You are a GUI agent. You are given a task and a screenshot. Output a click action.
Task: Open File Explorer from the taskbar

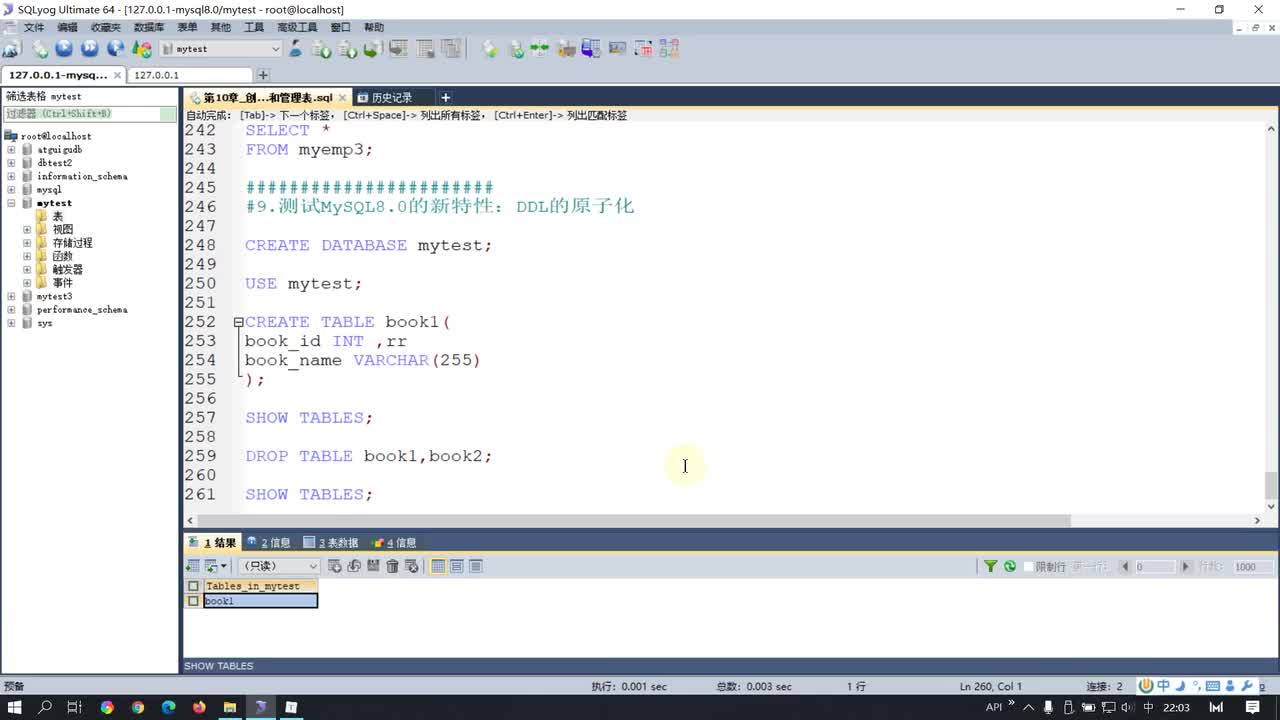pos(230,707)
